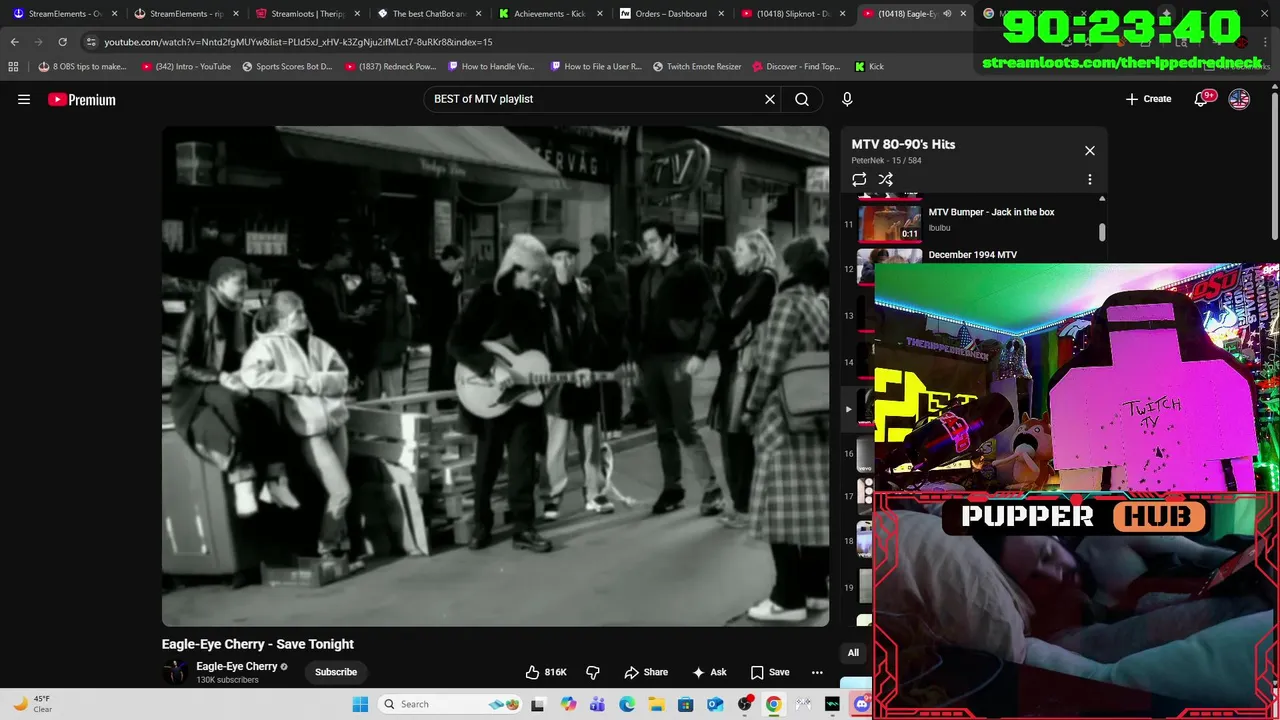This screenshot has width=1280, height=720.
Task: Select December 1994 MTV playlist entry
Action: (x=972, y=255)
